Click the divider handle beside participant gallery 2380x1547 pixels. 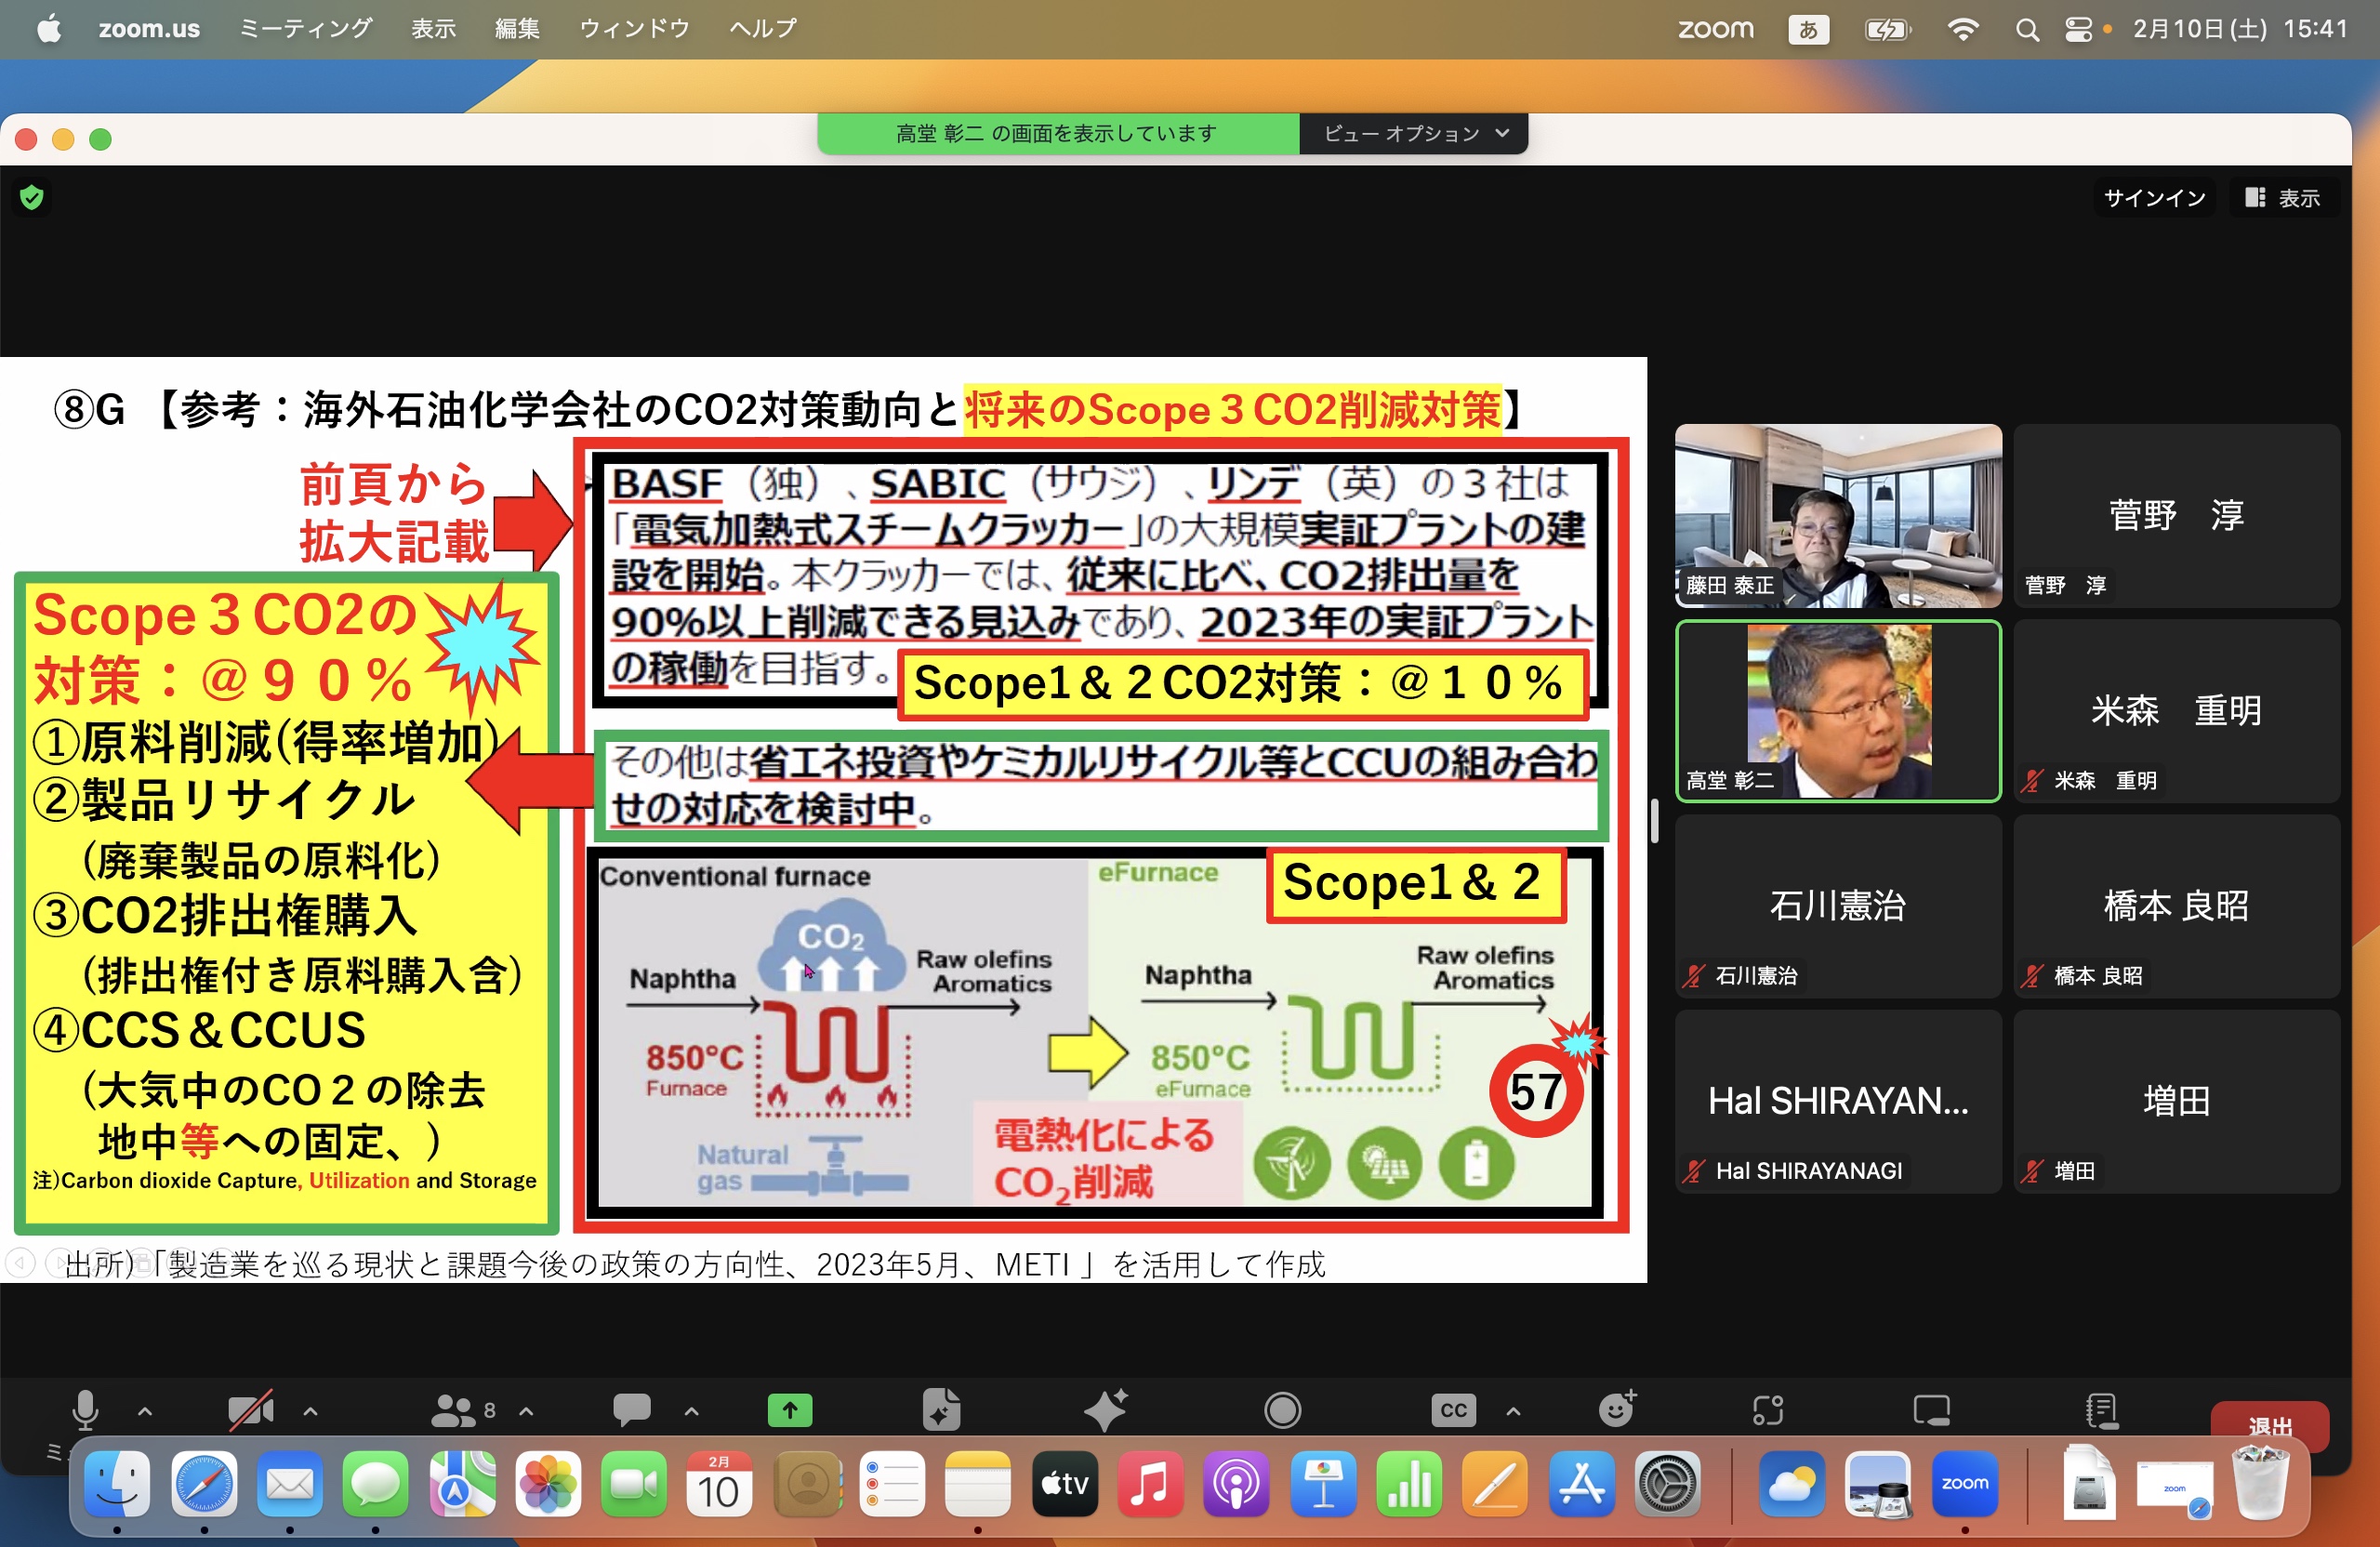1655,820
